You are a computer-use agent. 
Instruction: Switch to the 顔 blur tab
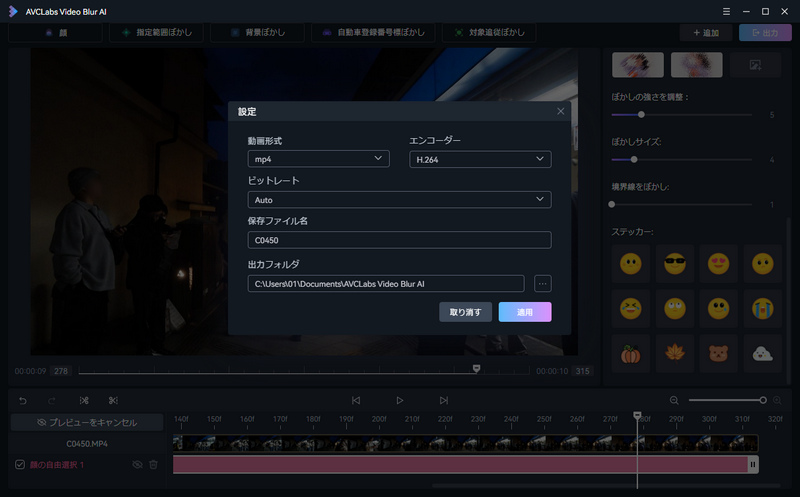point(56,33)
